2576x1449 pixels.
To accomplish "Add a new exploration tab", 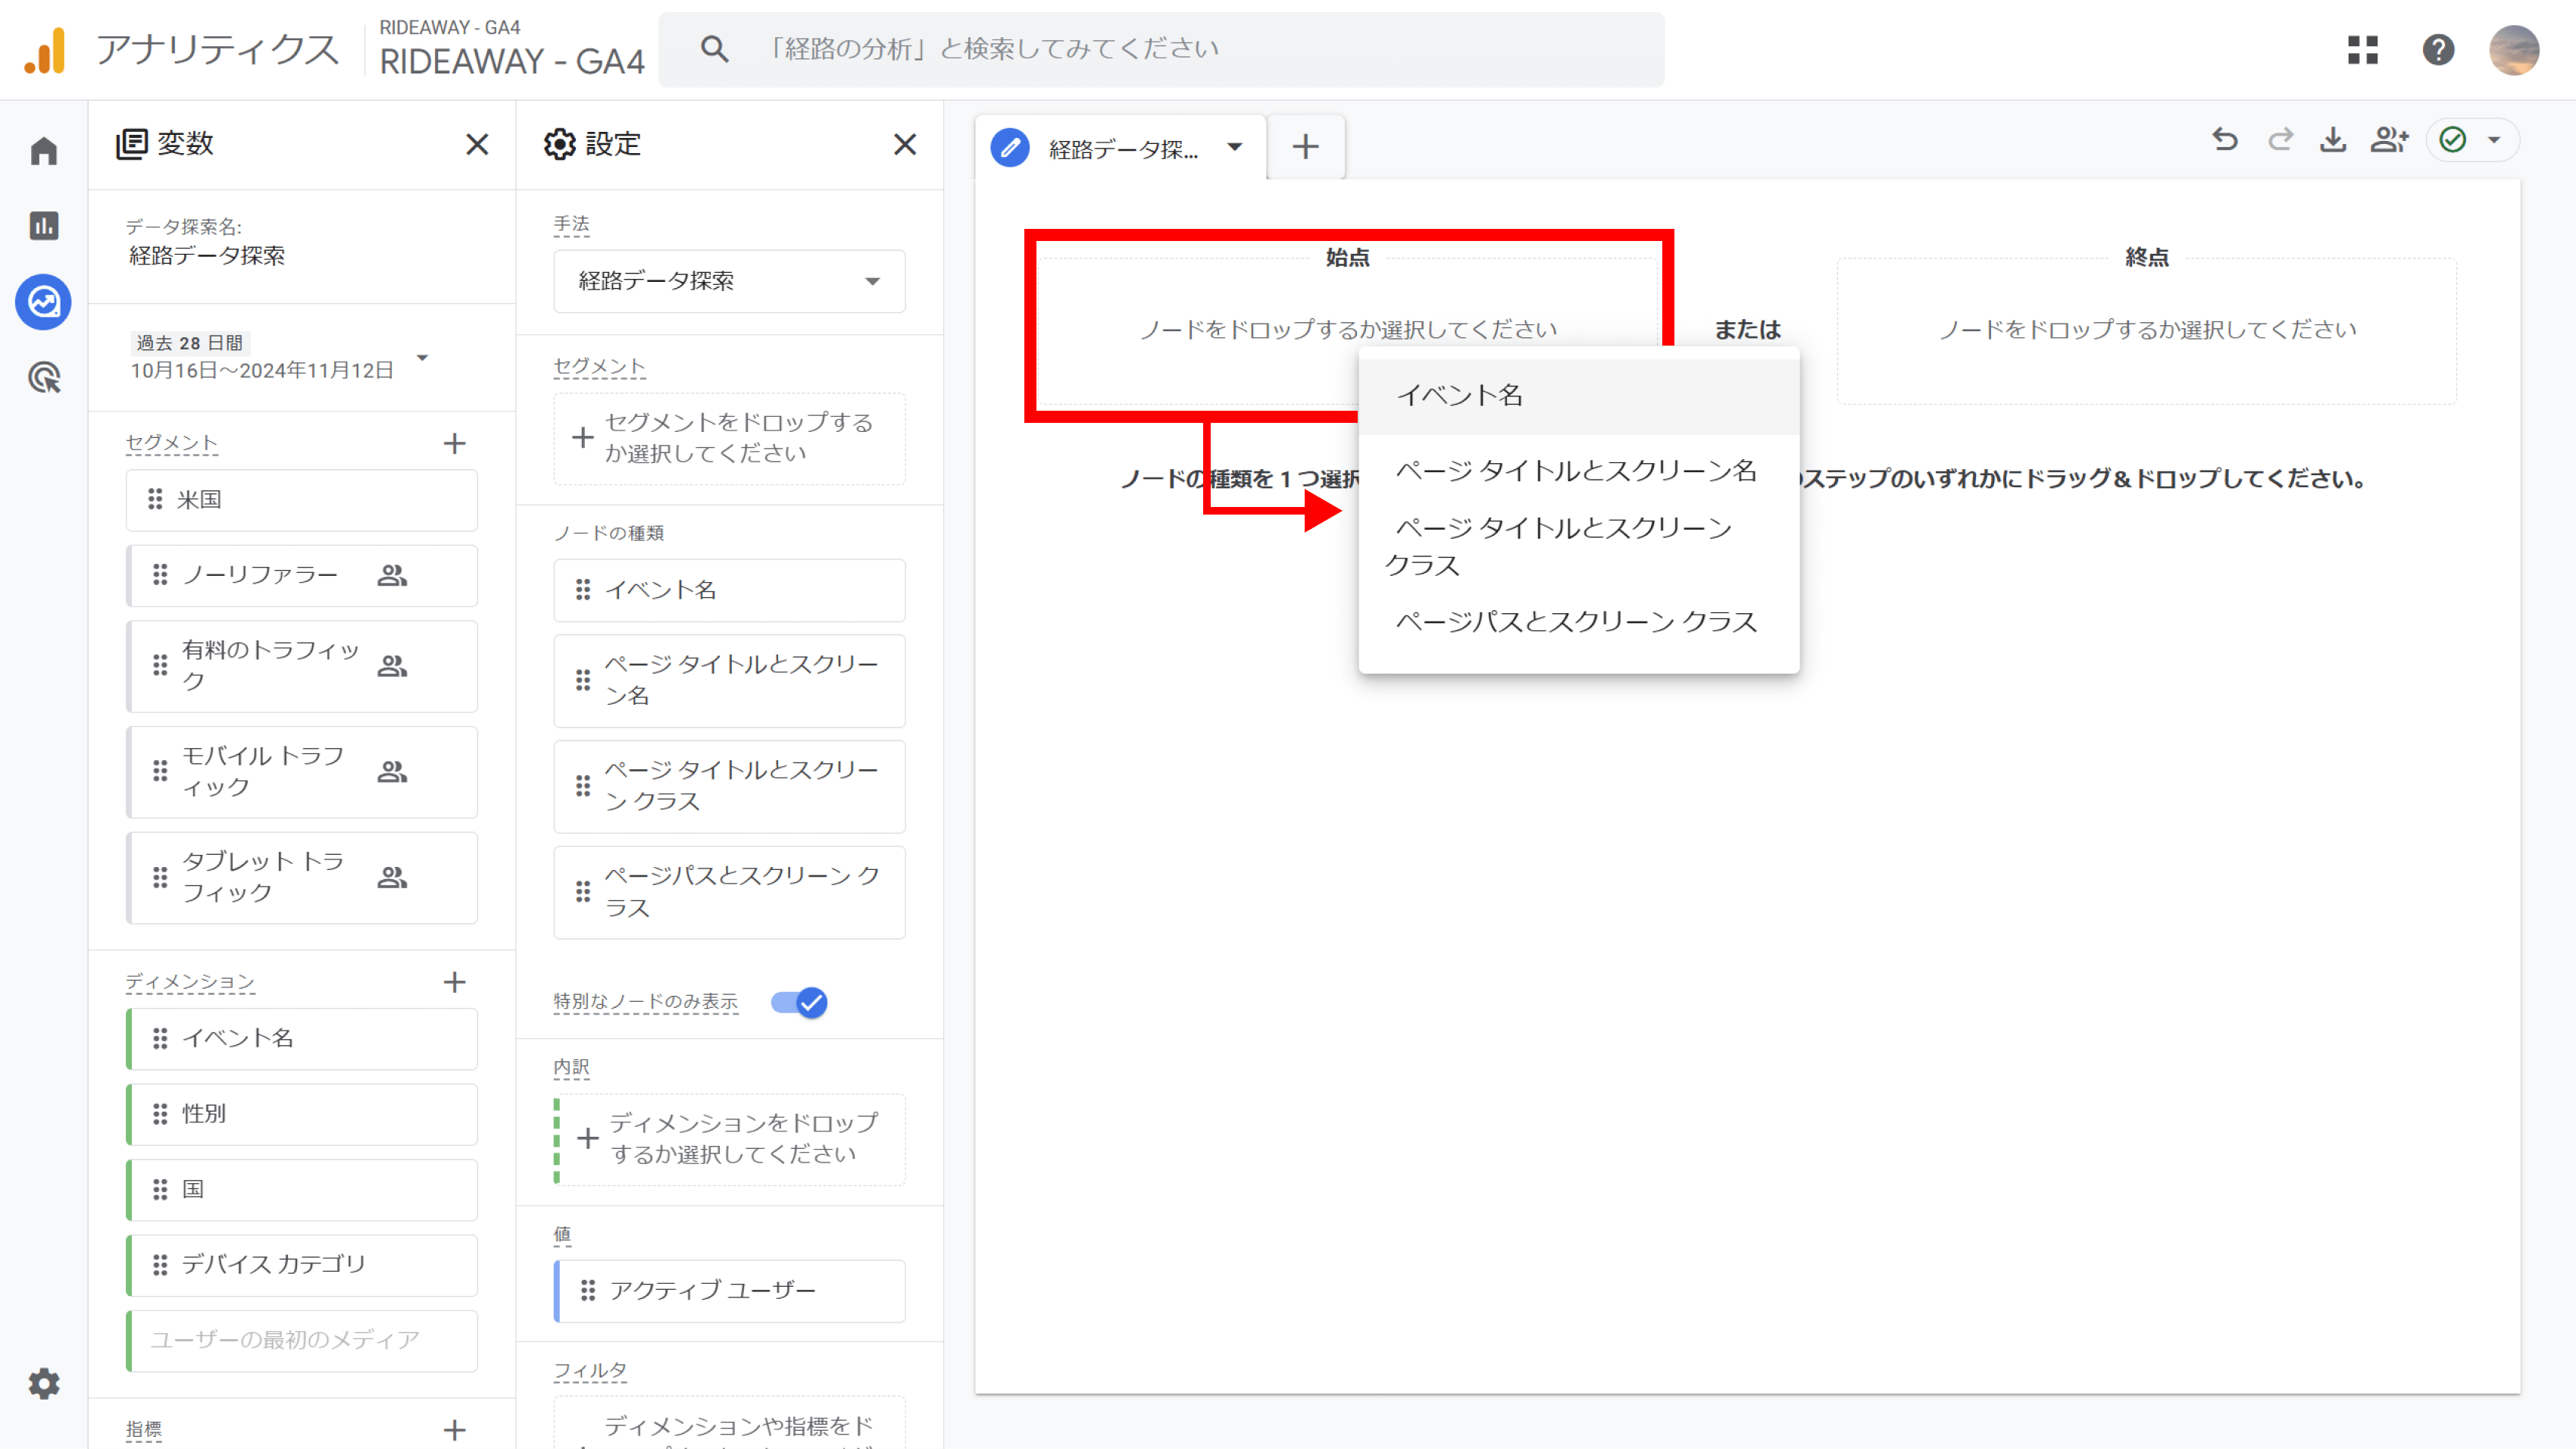I will [x=1306, y=148].
